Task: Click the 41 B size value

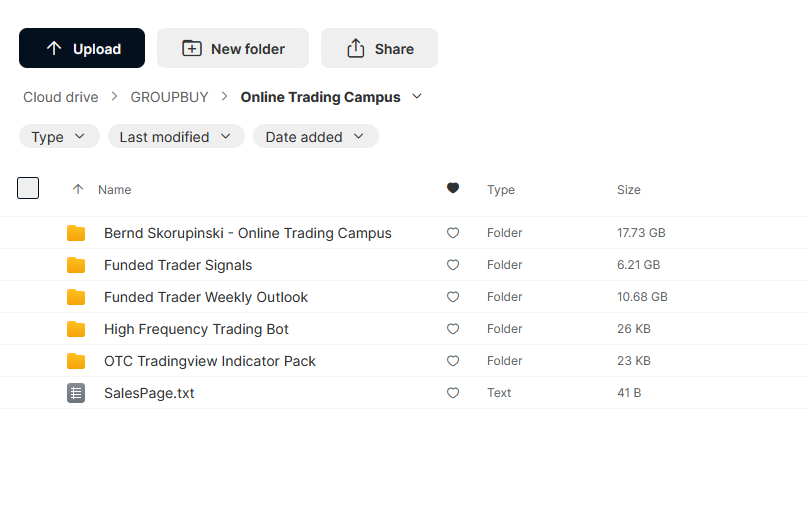Action: click(629, 393)
